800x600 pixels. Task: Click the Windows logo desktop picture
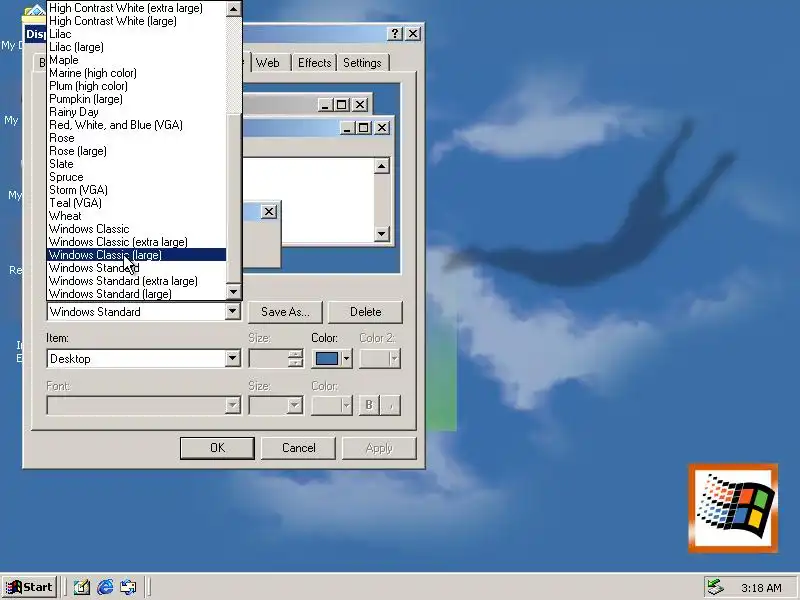coord(733,508)
